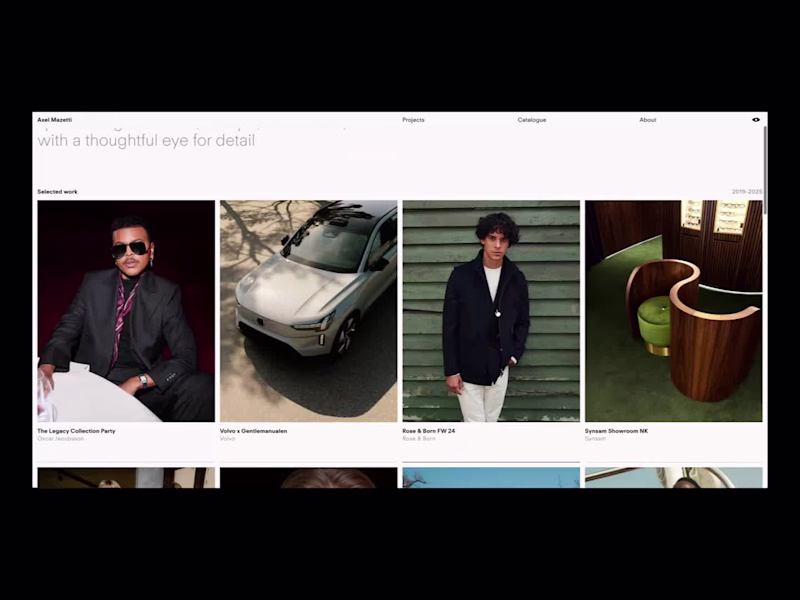Click the Rose & Born client label
The image size is (800, 600).
[419, 439]
